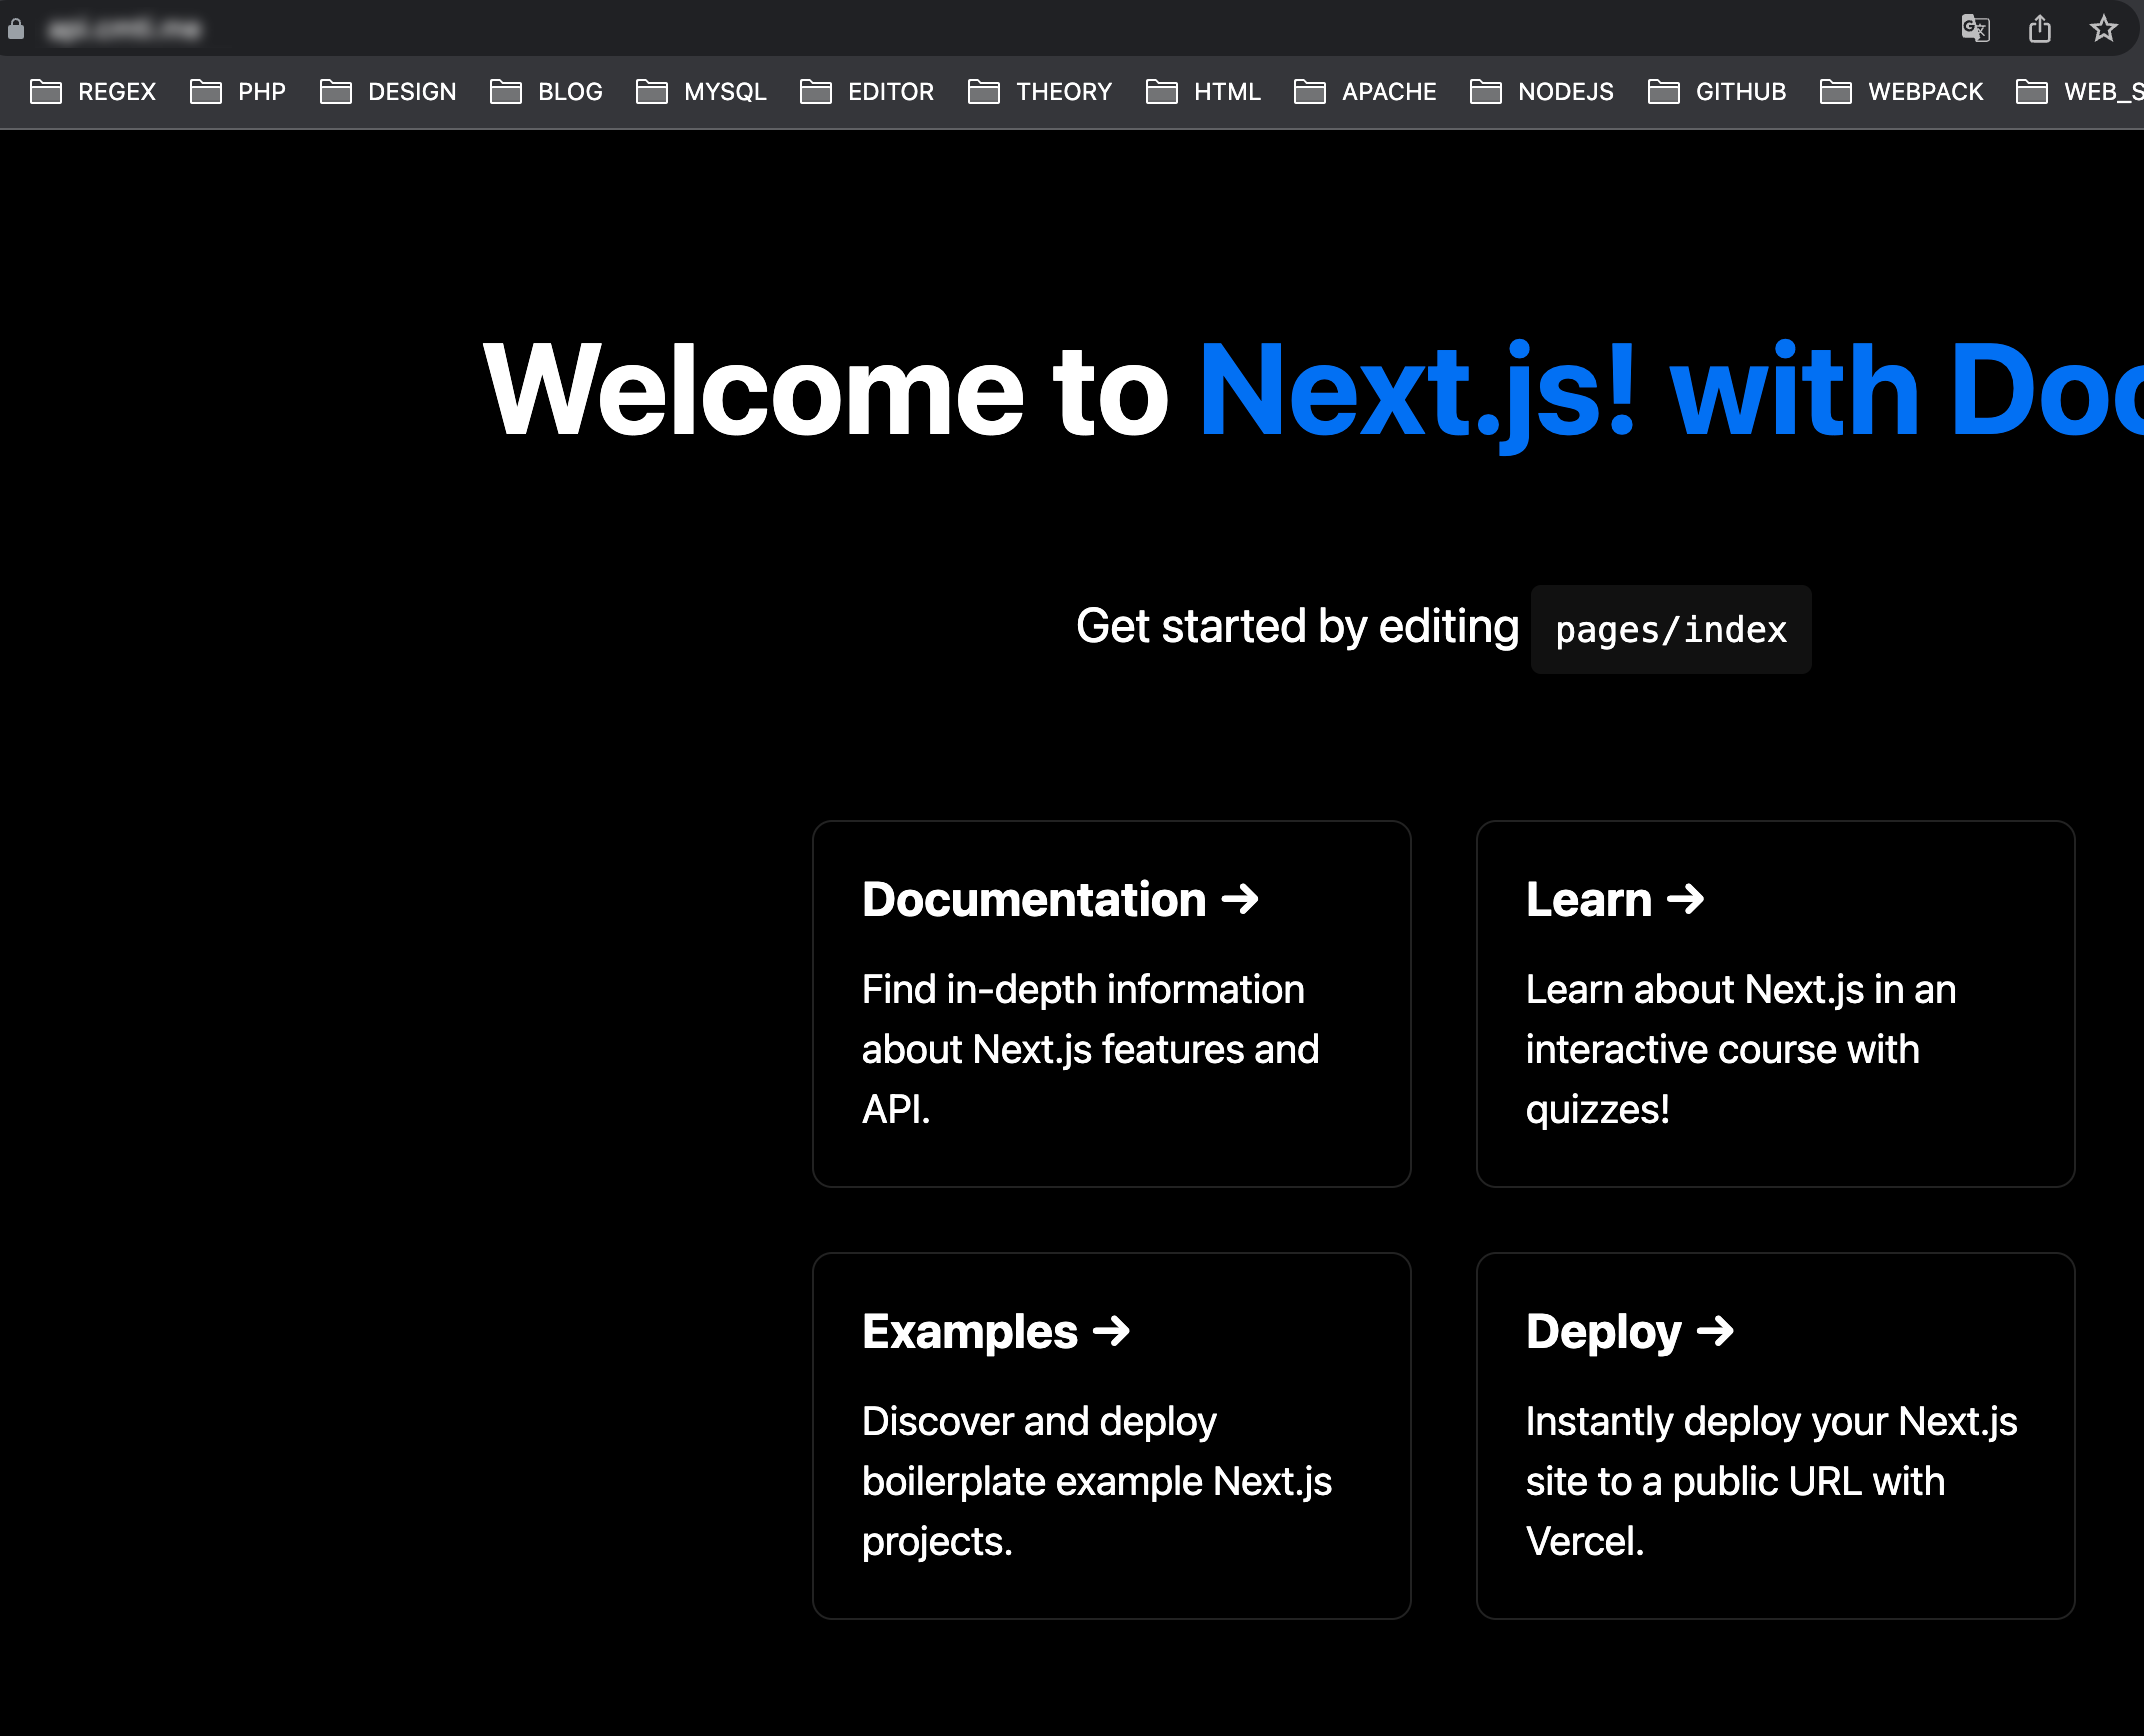Open the DESIGN bookmarks folder

(388, 92)
